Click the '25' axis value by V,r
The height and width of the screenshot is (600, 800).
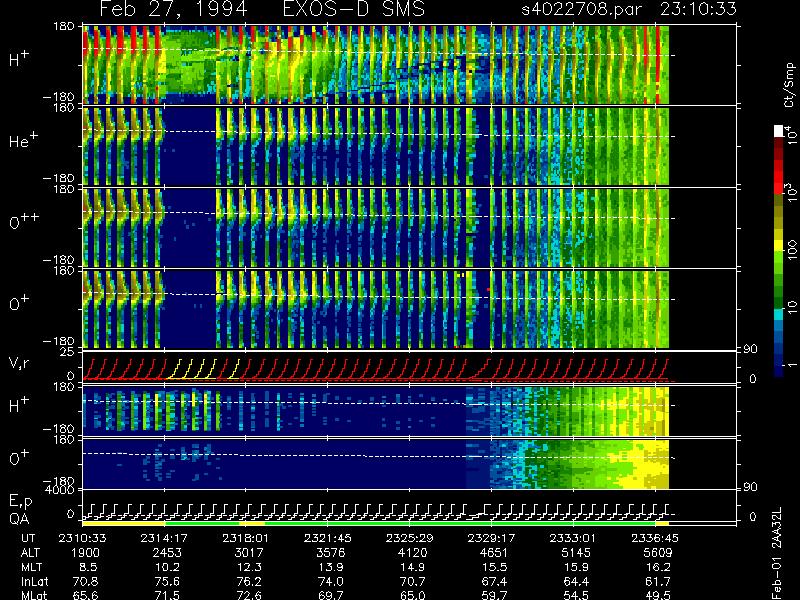click(68, 352)
